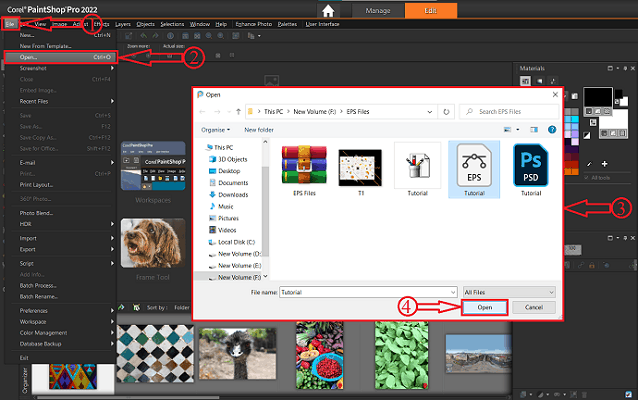Click the File name input field
The image size is (638, 400).
click(368, 292)
